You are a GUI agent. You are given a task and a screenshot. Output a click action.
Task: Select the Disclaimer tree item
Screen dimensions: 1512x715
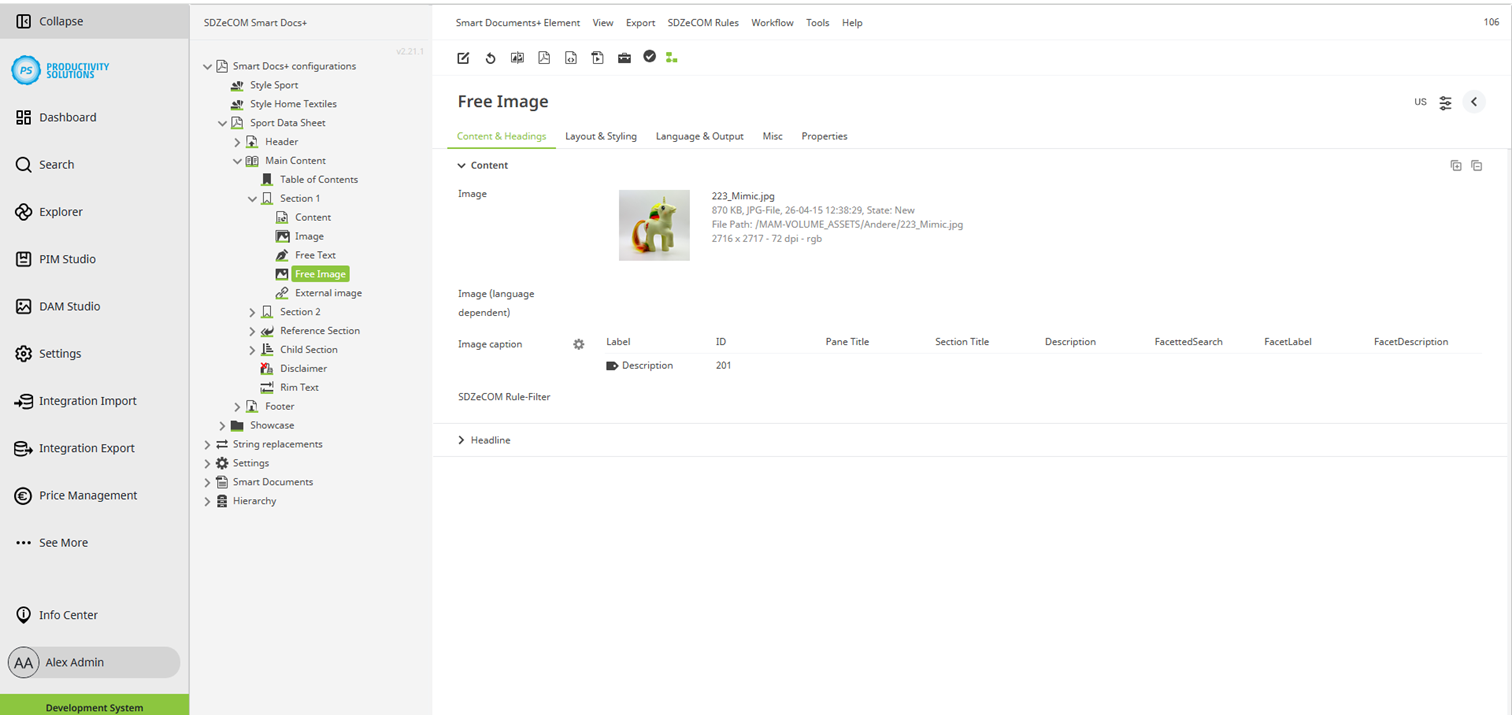303,369
